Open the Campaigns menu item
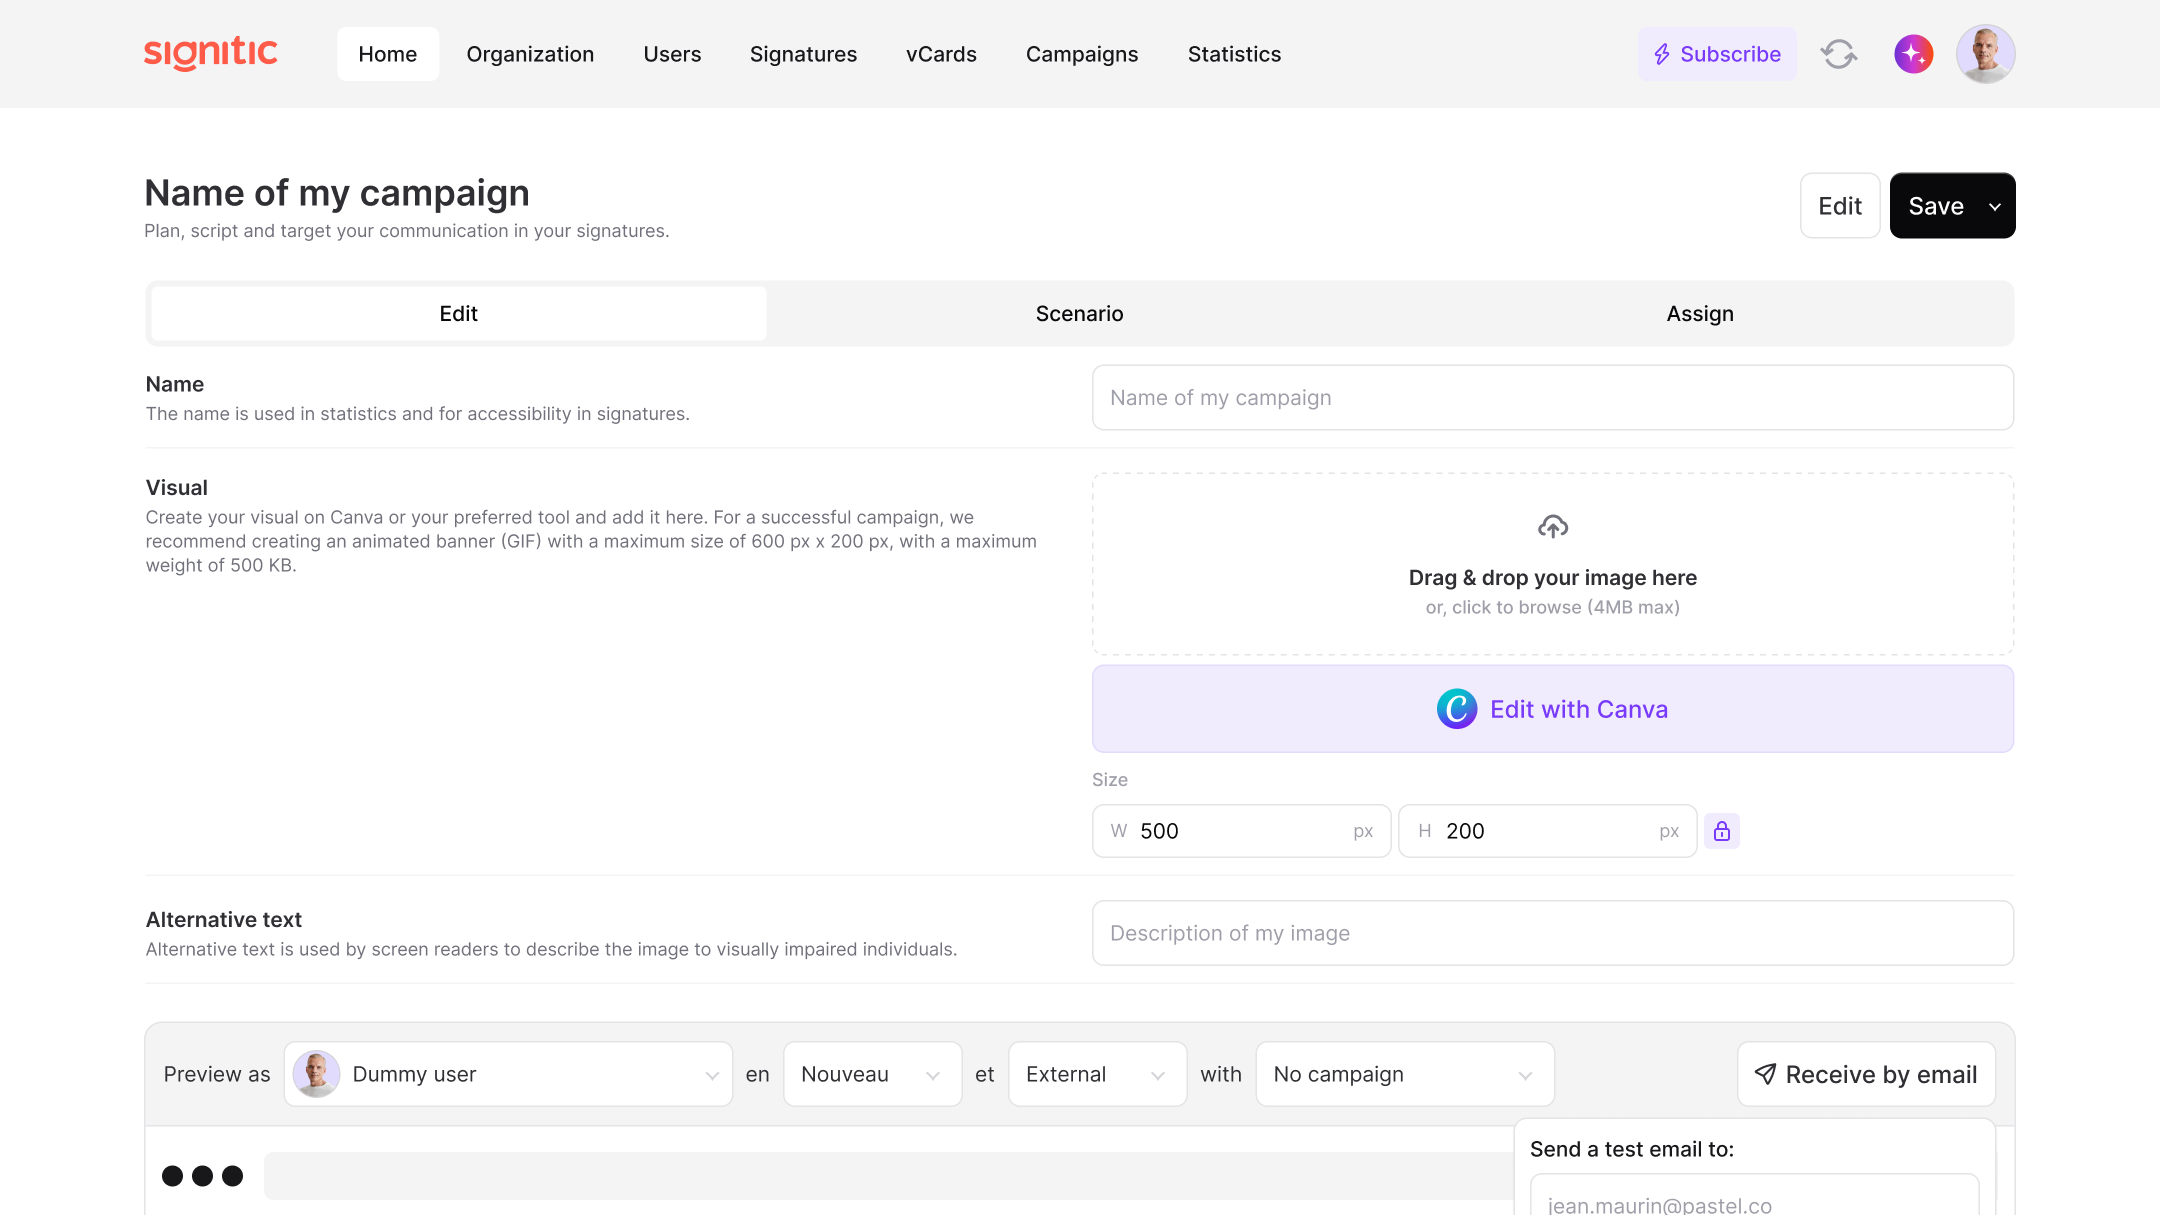This screenshot has height=1215, width=2160. tap(1082, 54)
